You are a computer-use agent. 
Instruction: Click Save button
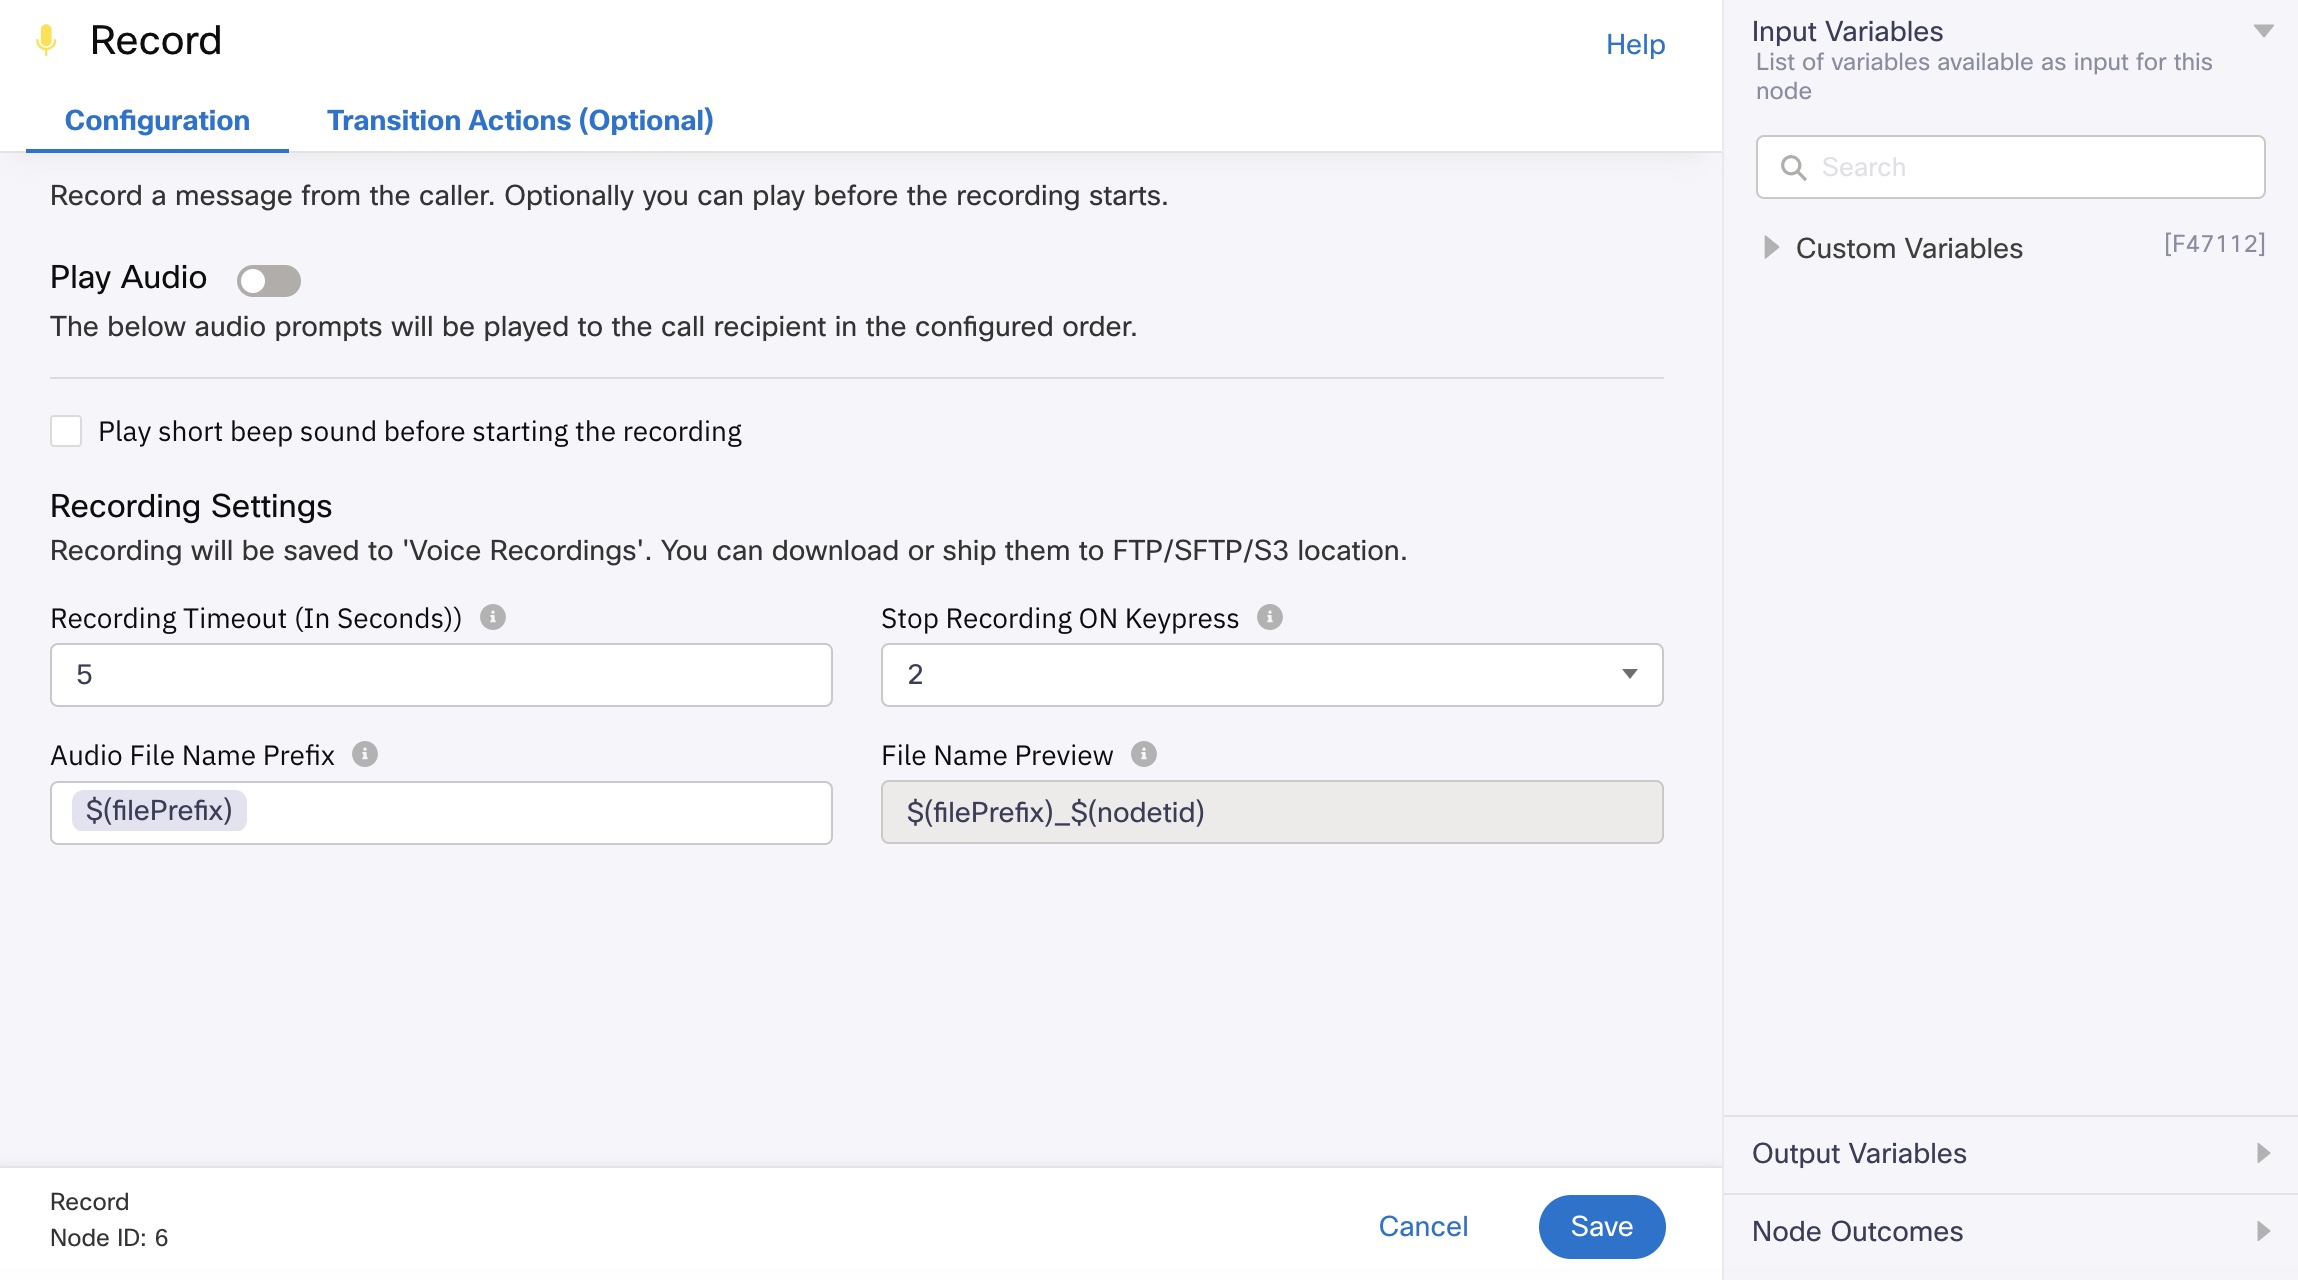click(1600, 1223)
